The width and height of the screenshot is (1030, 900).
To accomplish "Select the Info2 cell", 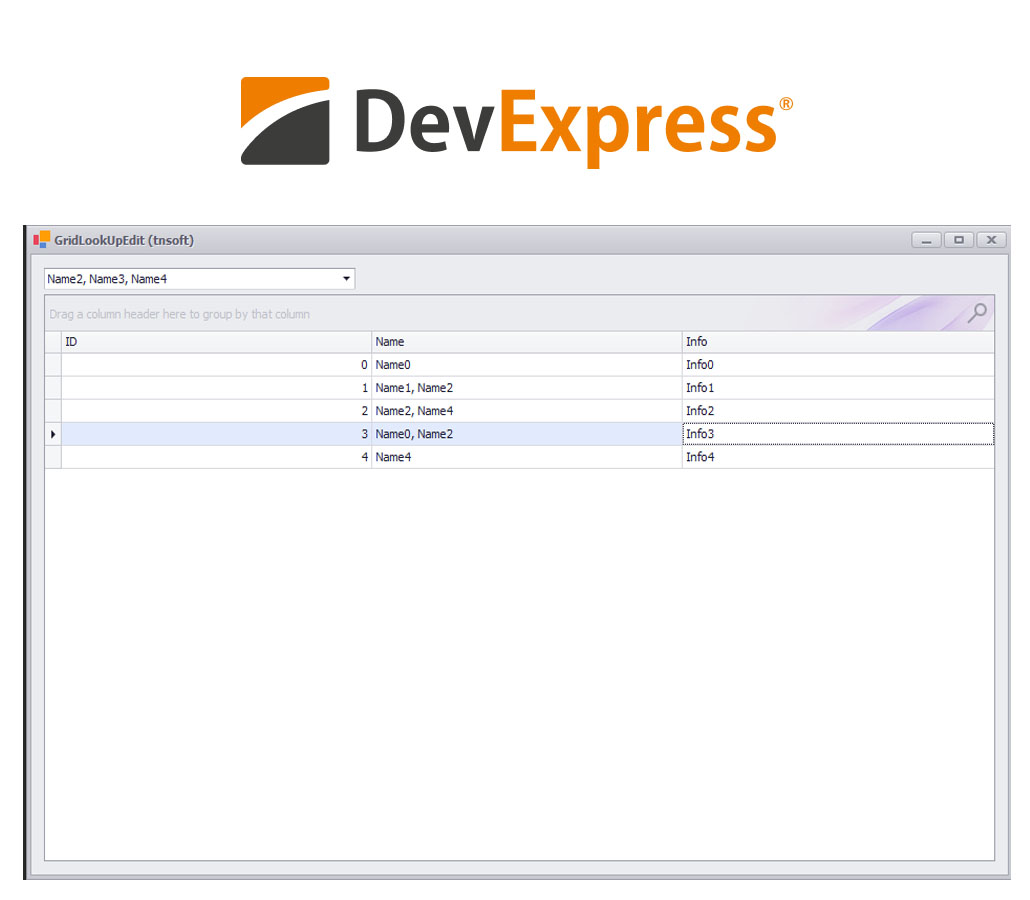I will 838,411.
